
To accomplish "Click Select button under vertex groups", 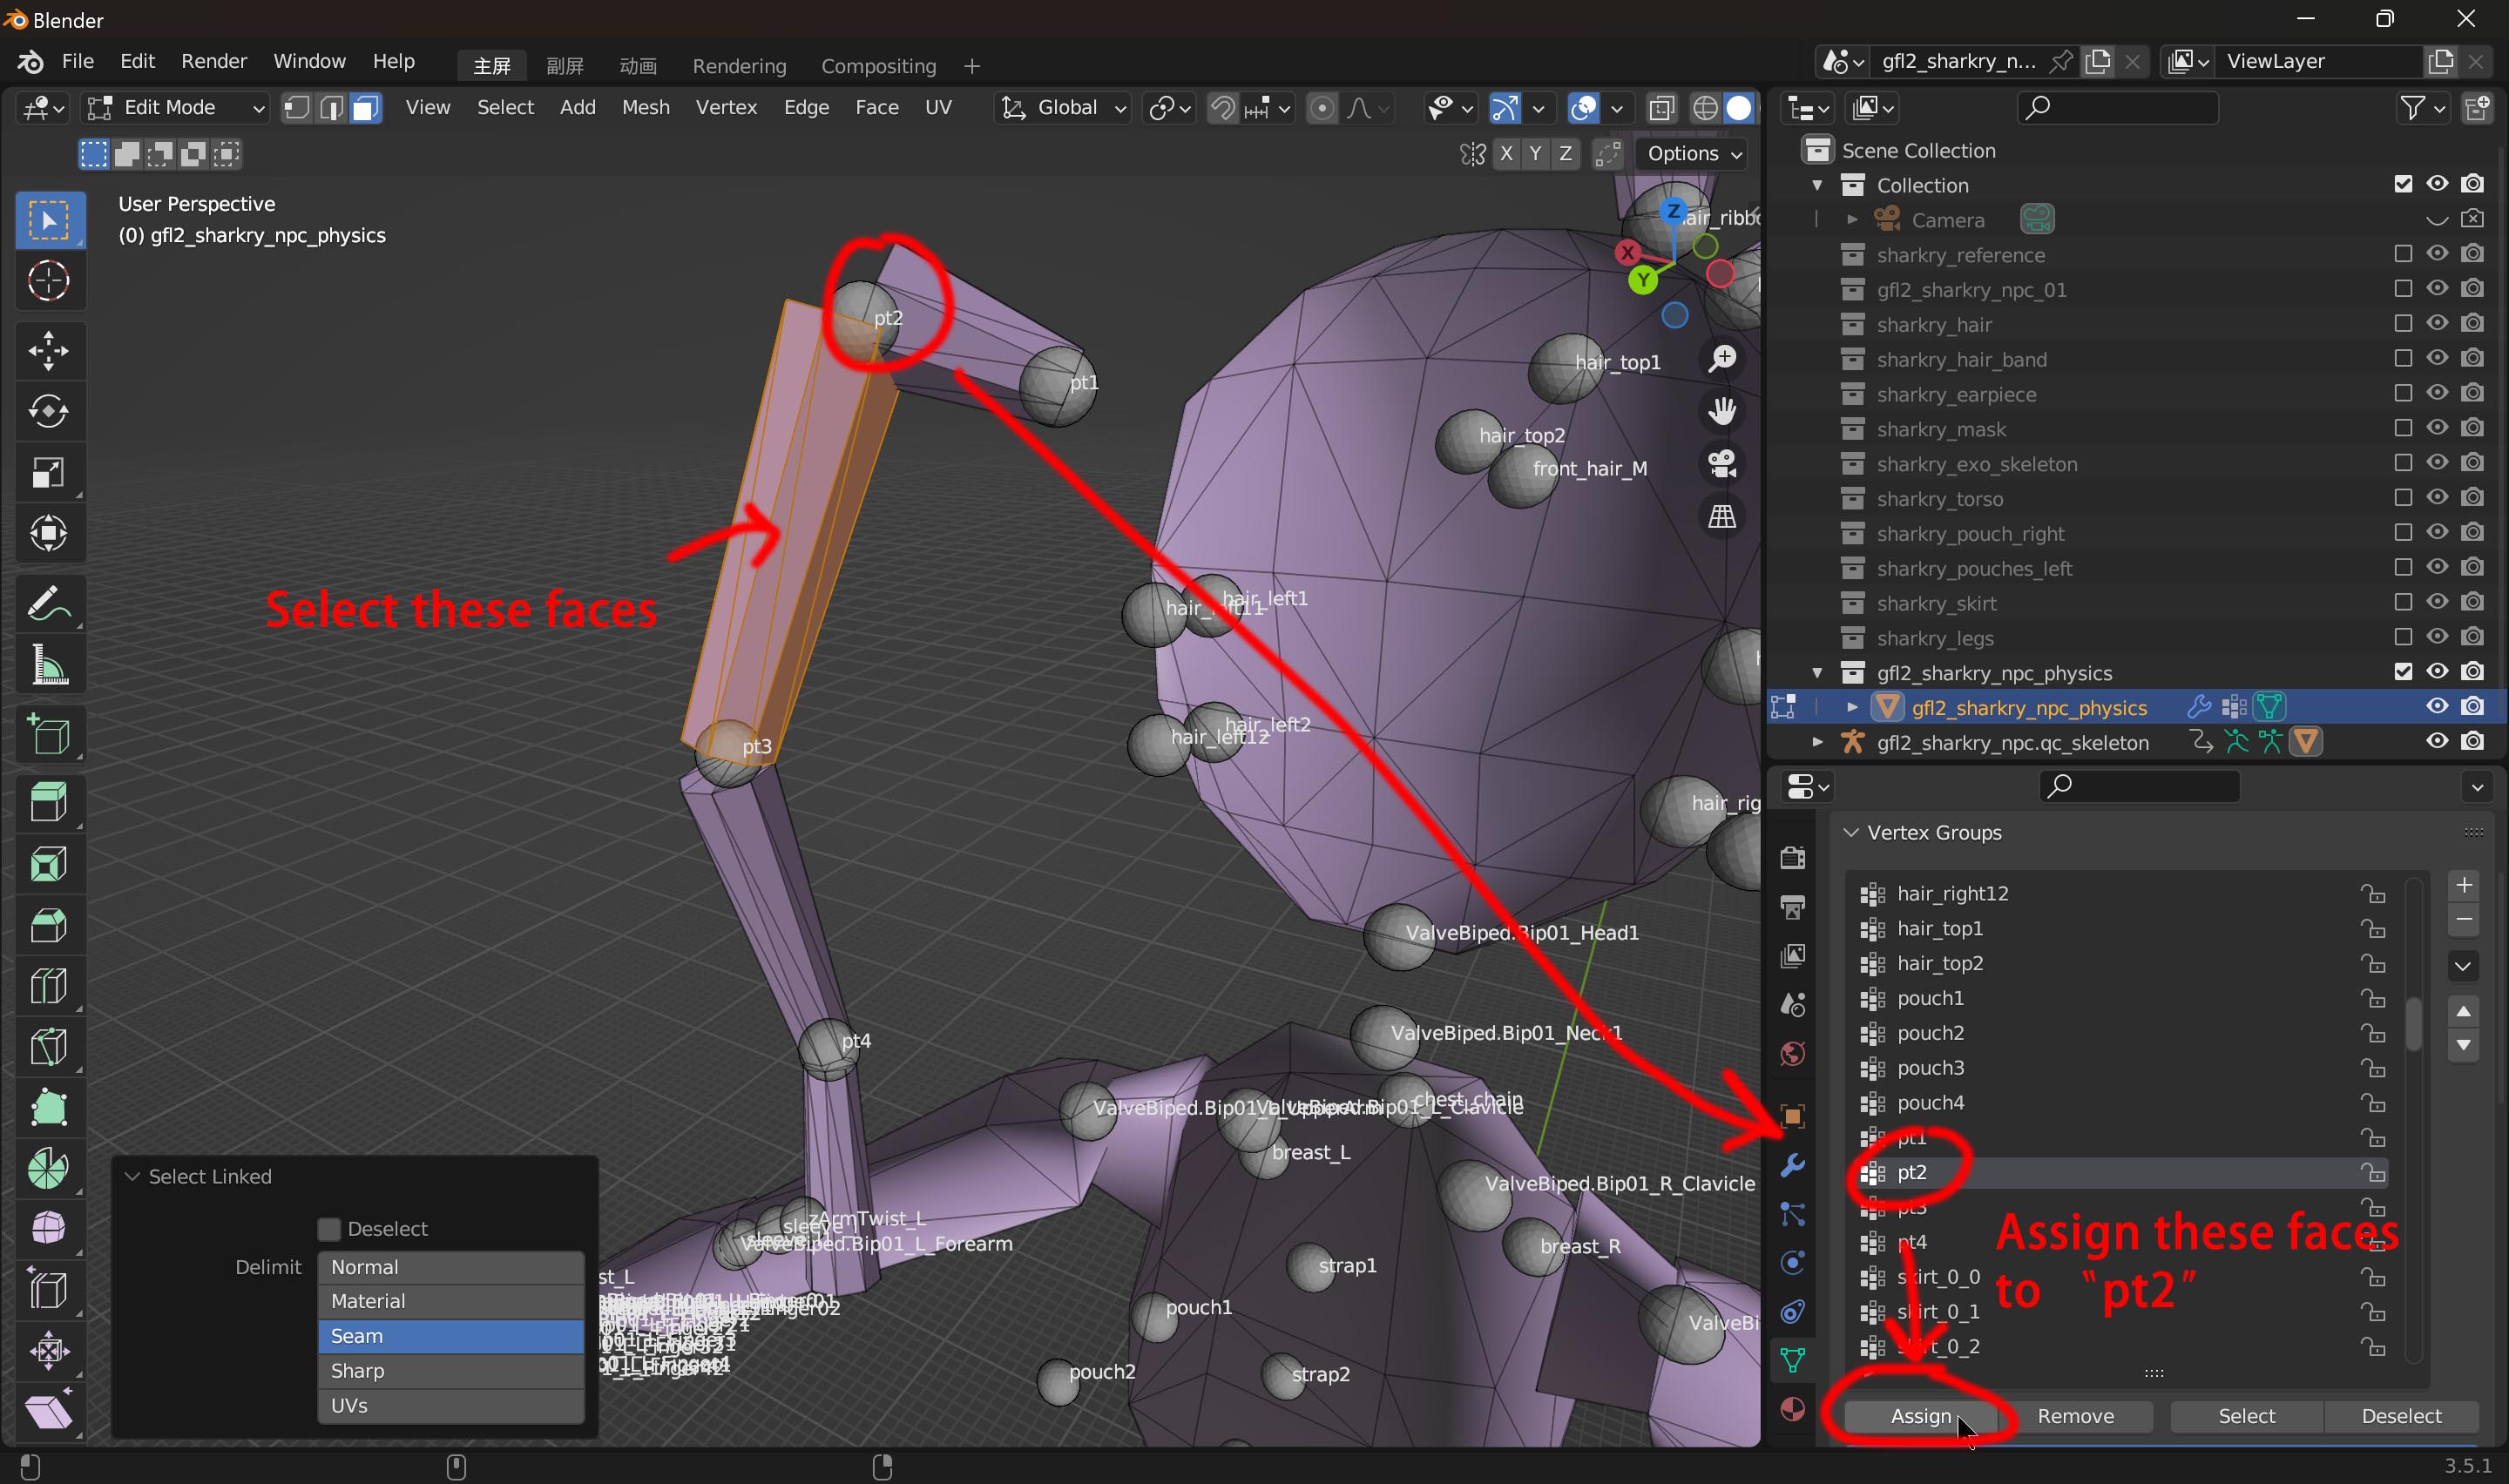I will (x=2245, y=1415).
